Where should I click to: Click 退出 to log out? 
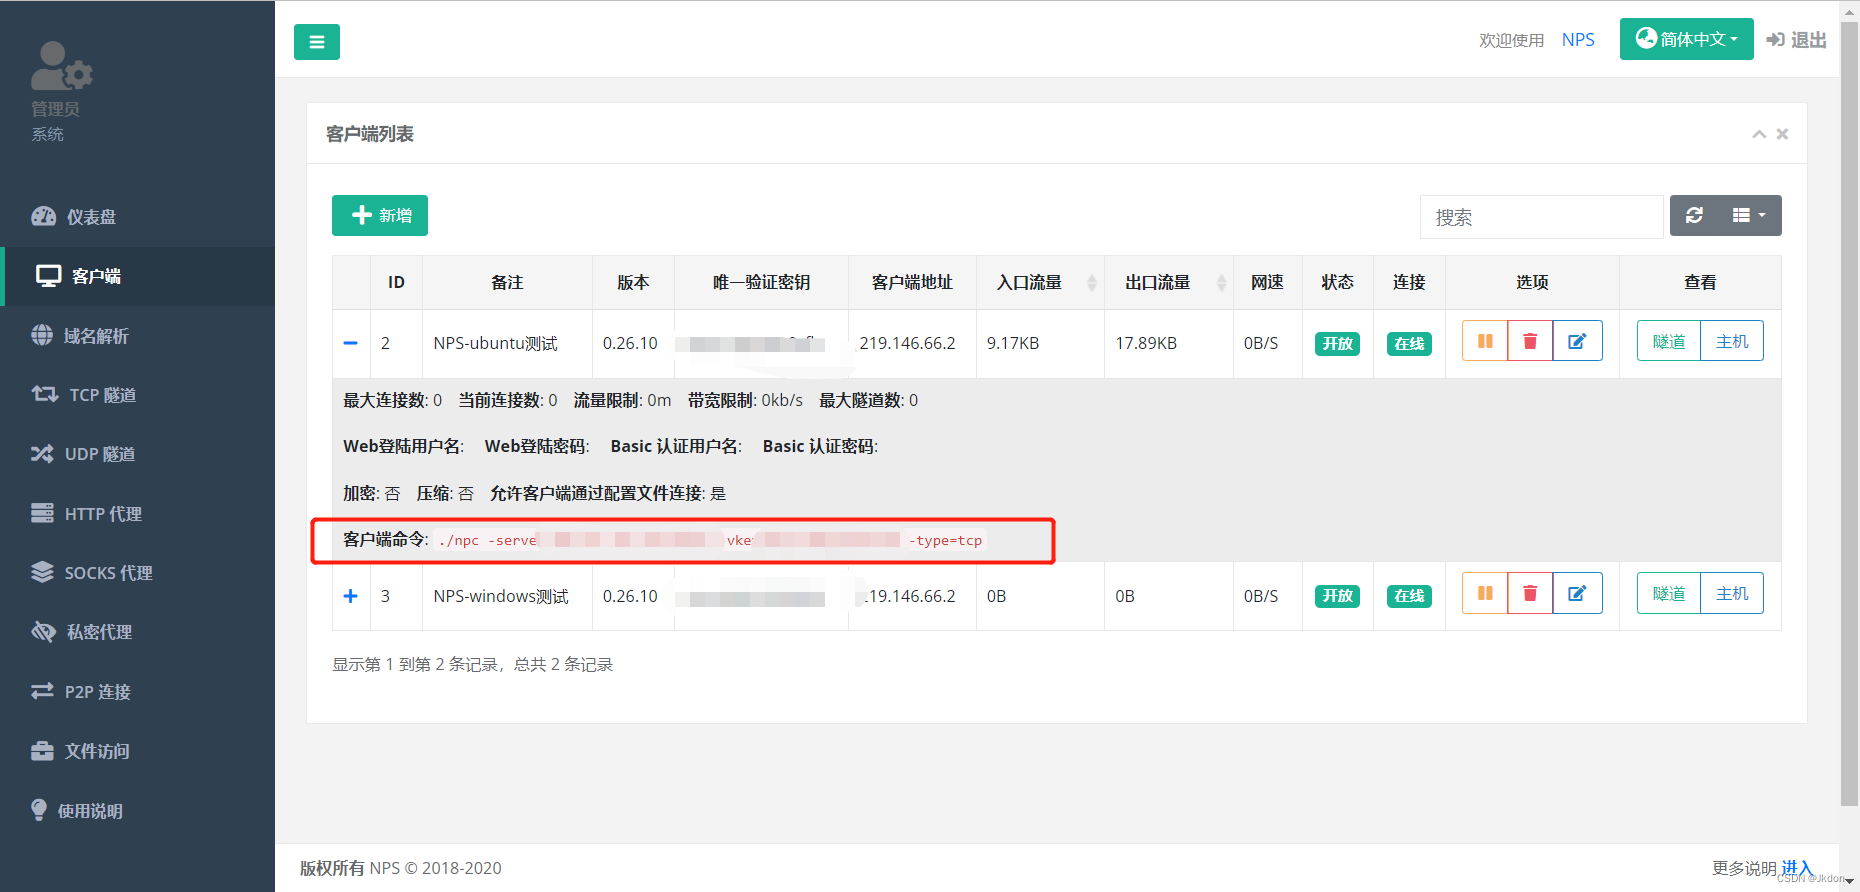click(1796, 40)
